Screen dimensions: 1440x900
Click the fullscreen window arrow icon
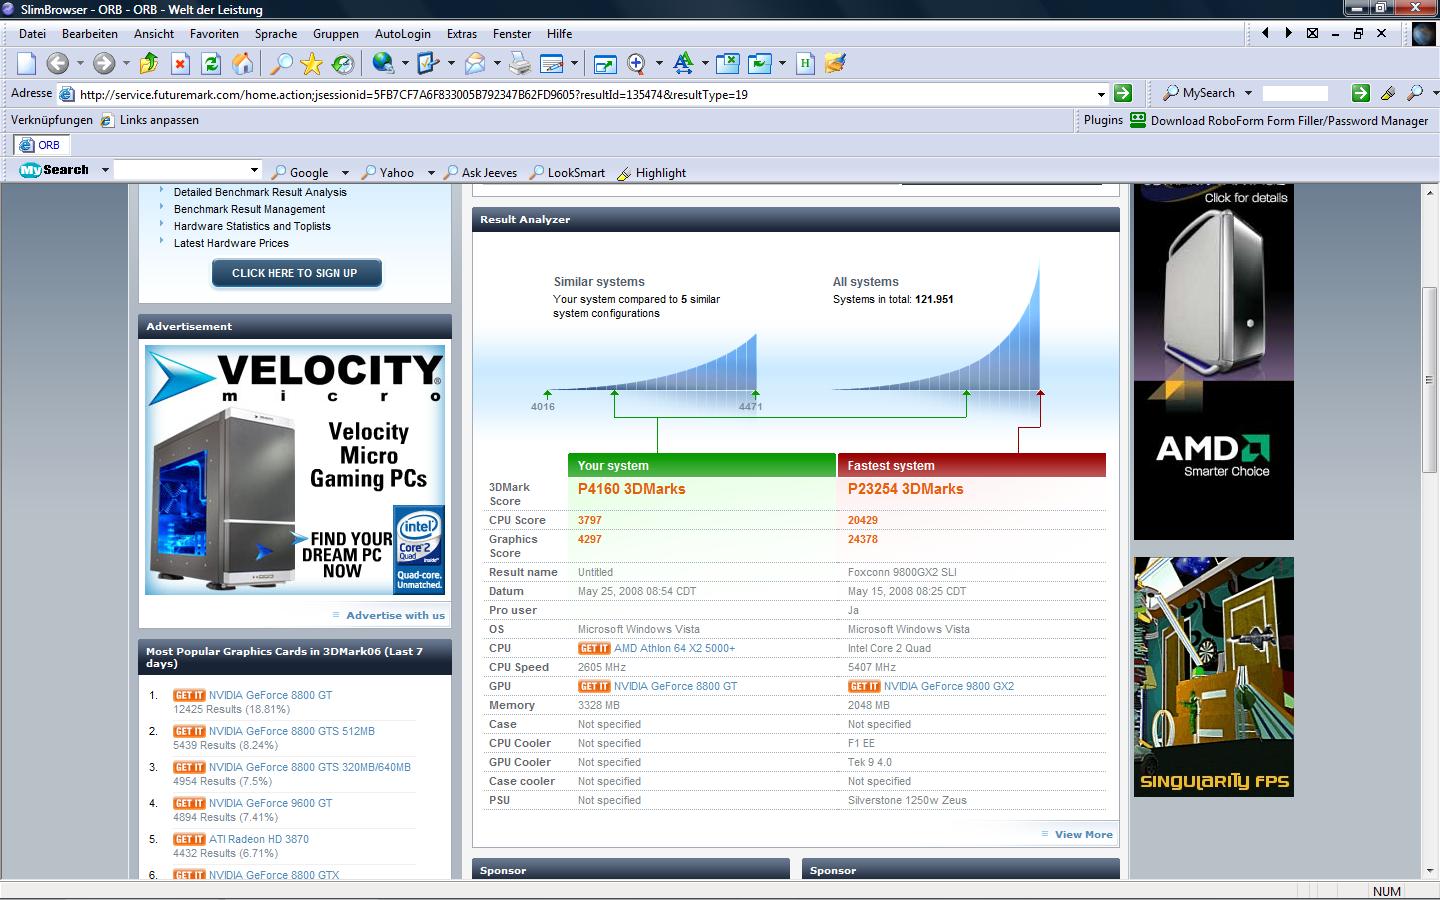(604, 64)
